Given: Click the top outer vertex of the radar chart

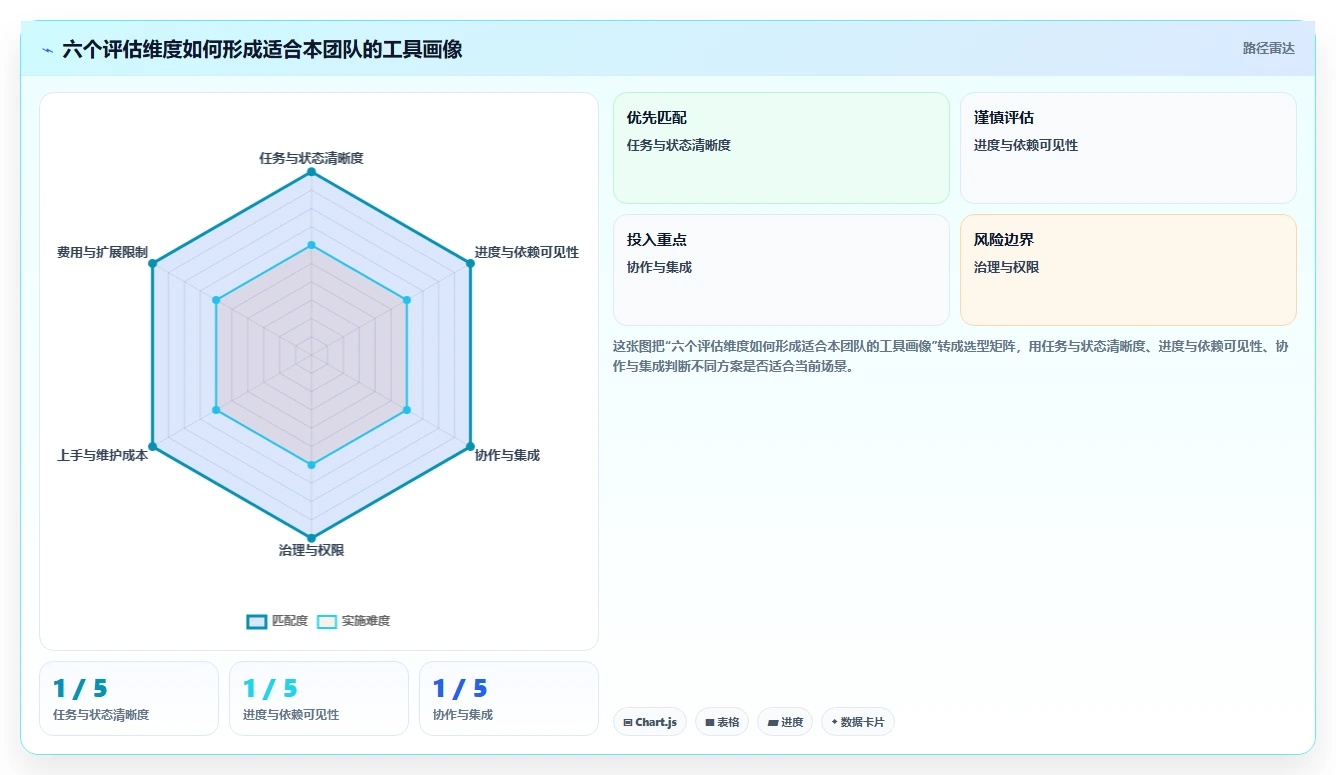Looking at the screenshot, I should click(311, 172).
